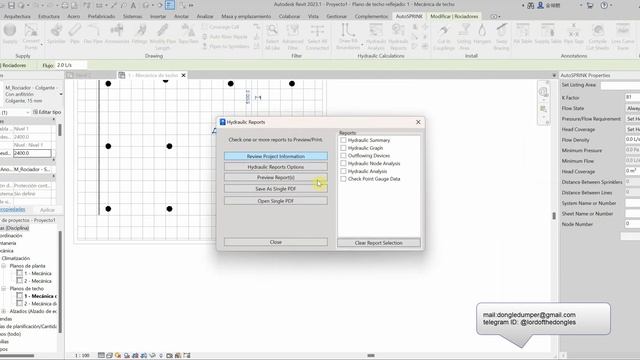Run the Hydraulic Analysis tool
The height and width of the screenshot is (360, 640).
(x=376, y=37)
